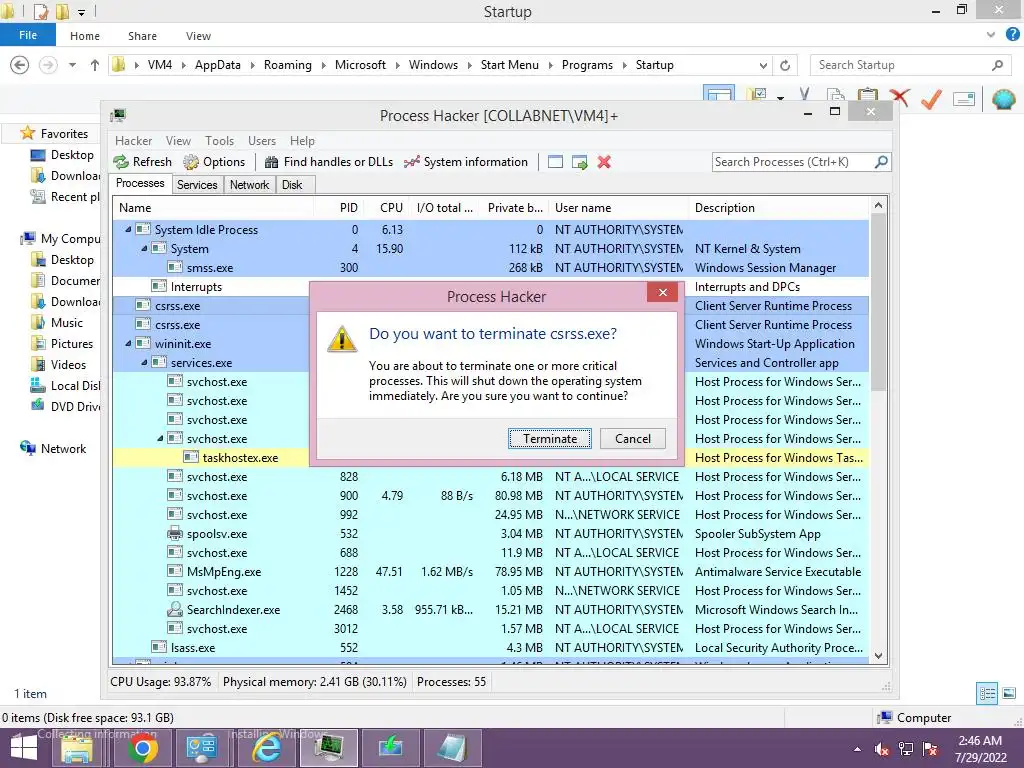
Task: Sort by the Name column header
Action: tap(213, 208)
